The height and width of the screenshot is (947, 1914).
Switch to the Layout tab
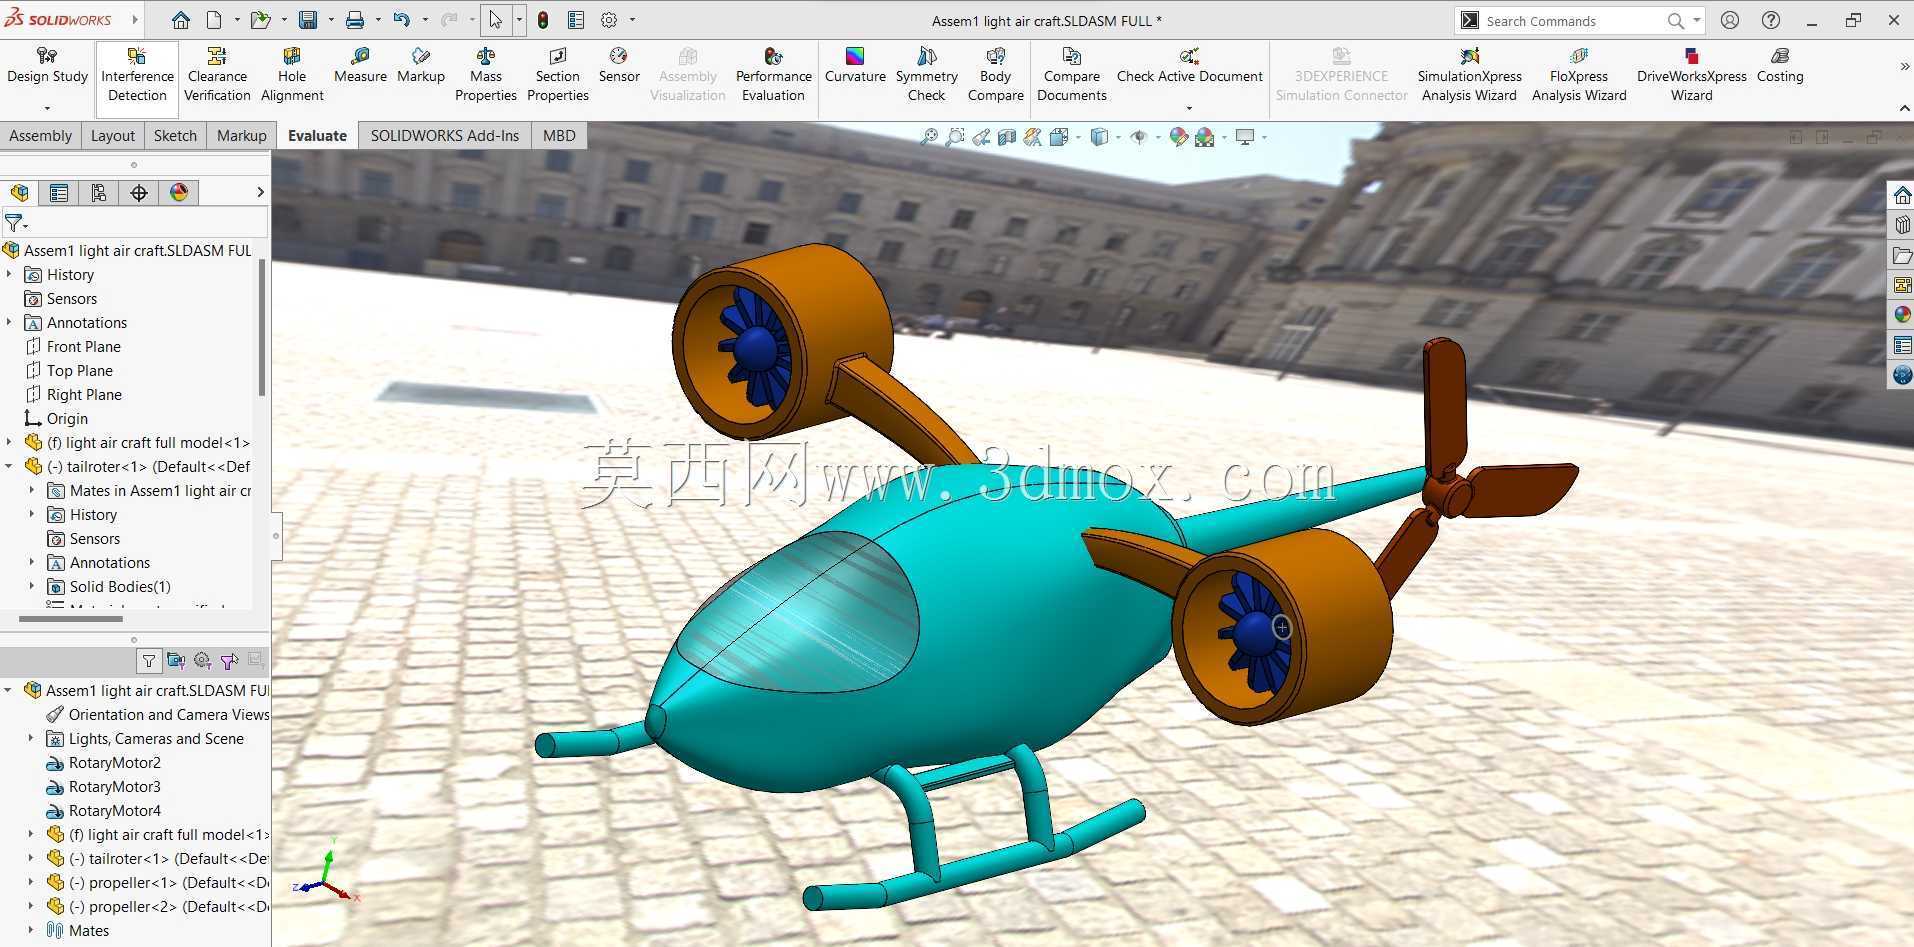pyautogui.click(x=112, y=136)
